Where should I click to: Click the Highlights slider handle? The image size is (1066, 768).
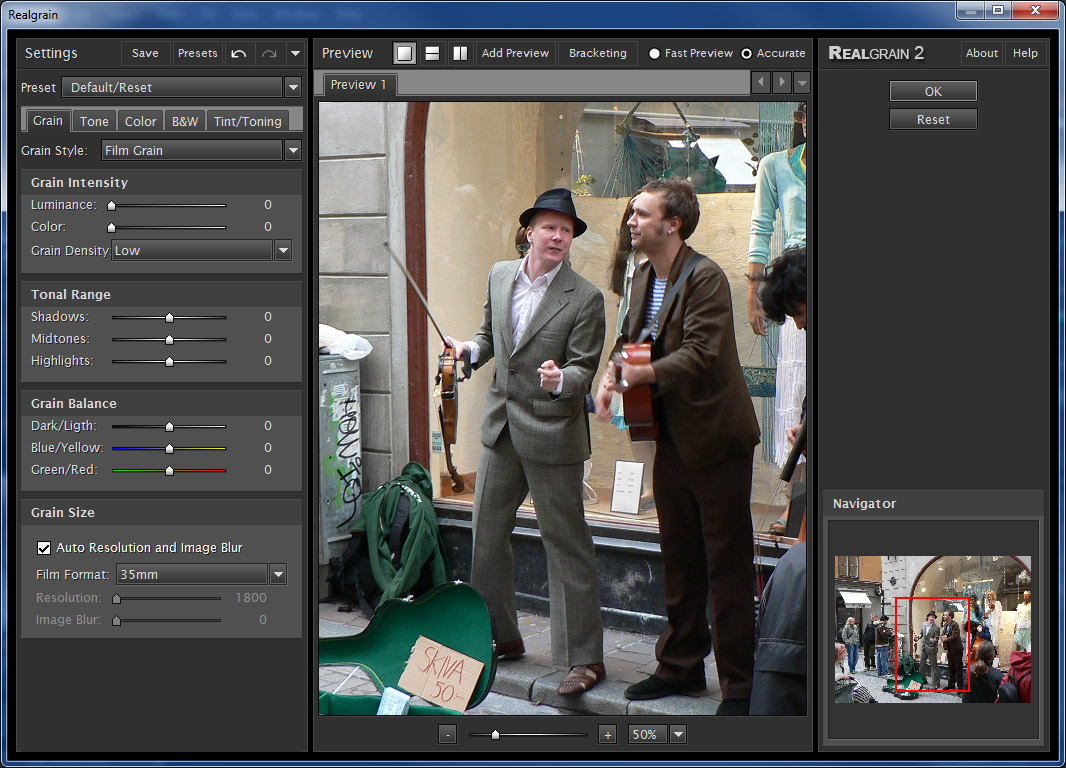[x=169, y=361]
